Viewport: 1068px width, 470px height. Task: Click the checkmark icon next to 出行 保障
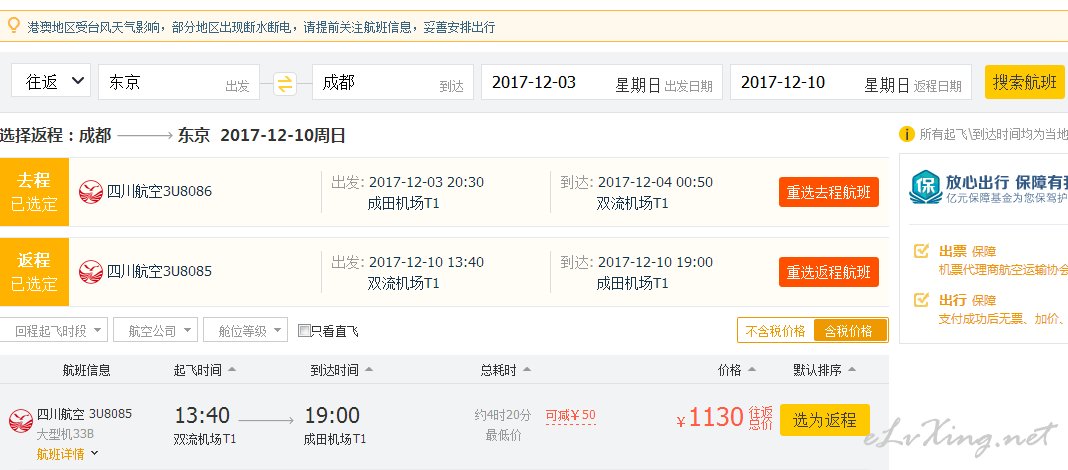(921, 300)
